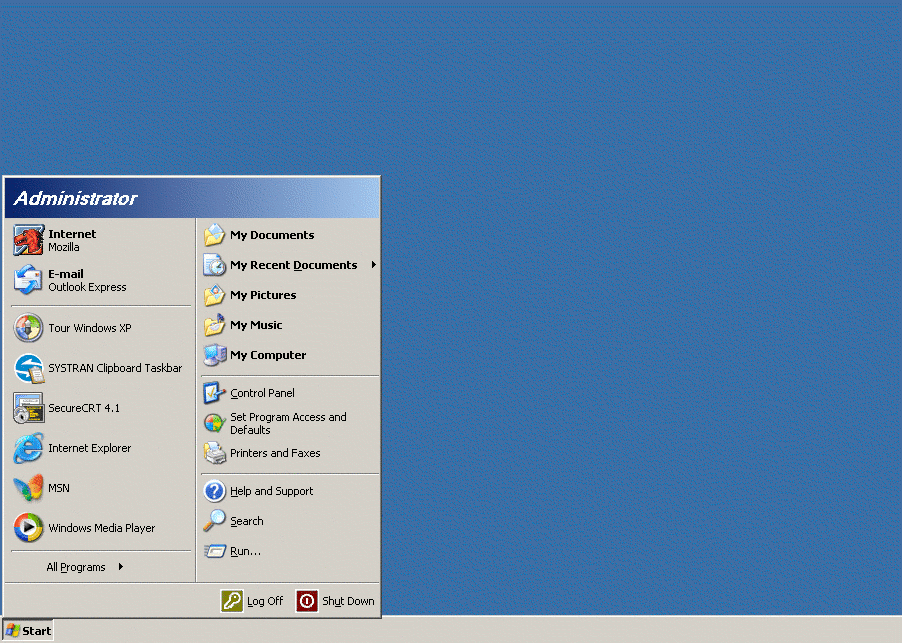Open Control Panel
This screenshot has height=643, width=902.
(262, 393)
